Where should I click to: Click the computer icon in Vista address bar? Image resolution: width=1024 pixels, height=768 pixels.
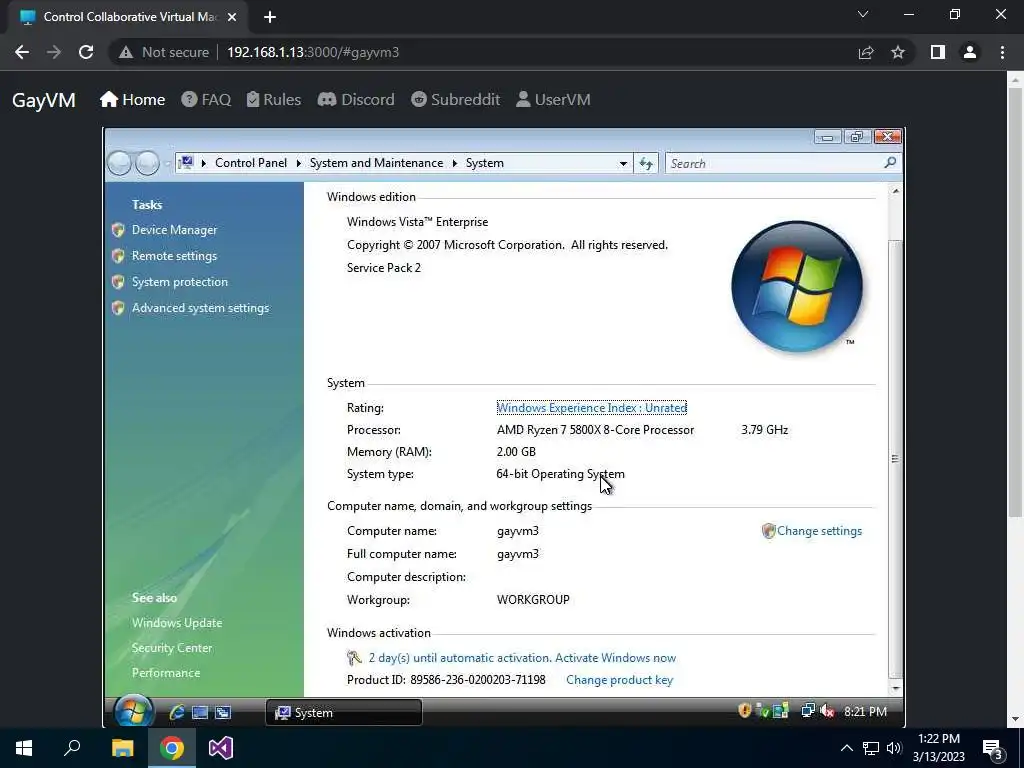[x=186, y=163]
